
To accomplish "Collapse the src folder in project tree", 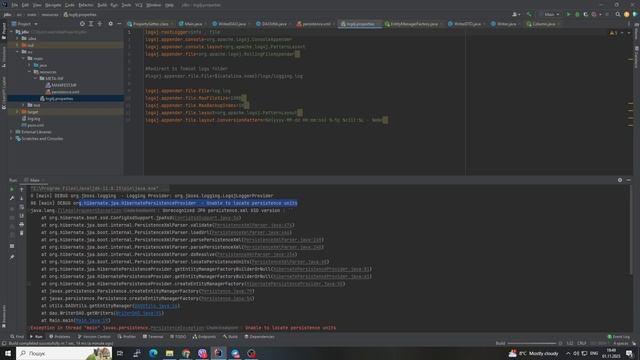I will pos(18,52).
